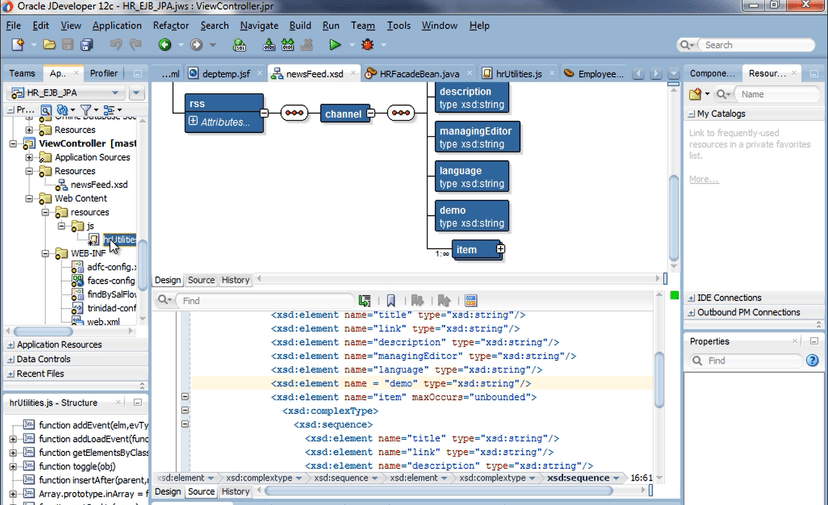Click the green Run play icon

coord(335,45)
